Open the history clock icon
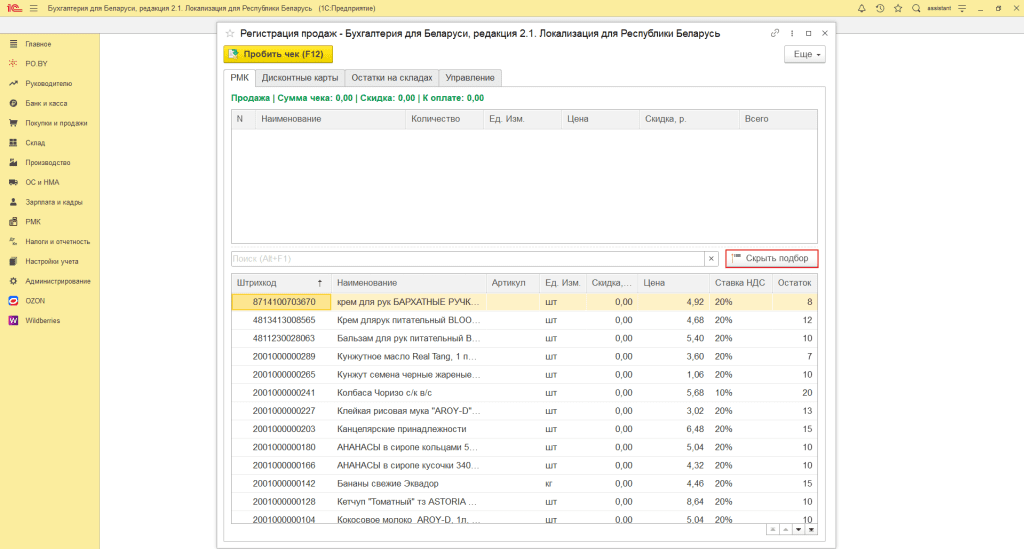1024x549 pixels. [x=880, y=8]
